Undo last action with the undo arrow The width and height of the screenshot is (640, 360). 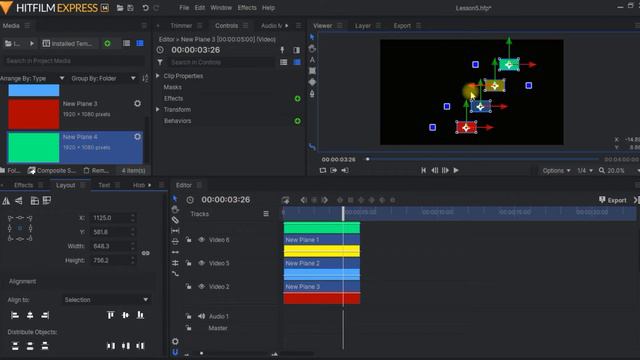tap(145, 8)
